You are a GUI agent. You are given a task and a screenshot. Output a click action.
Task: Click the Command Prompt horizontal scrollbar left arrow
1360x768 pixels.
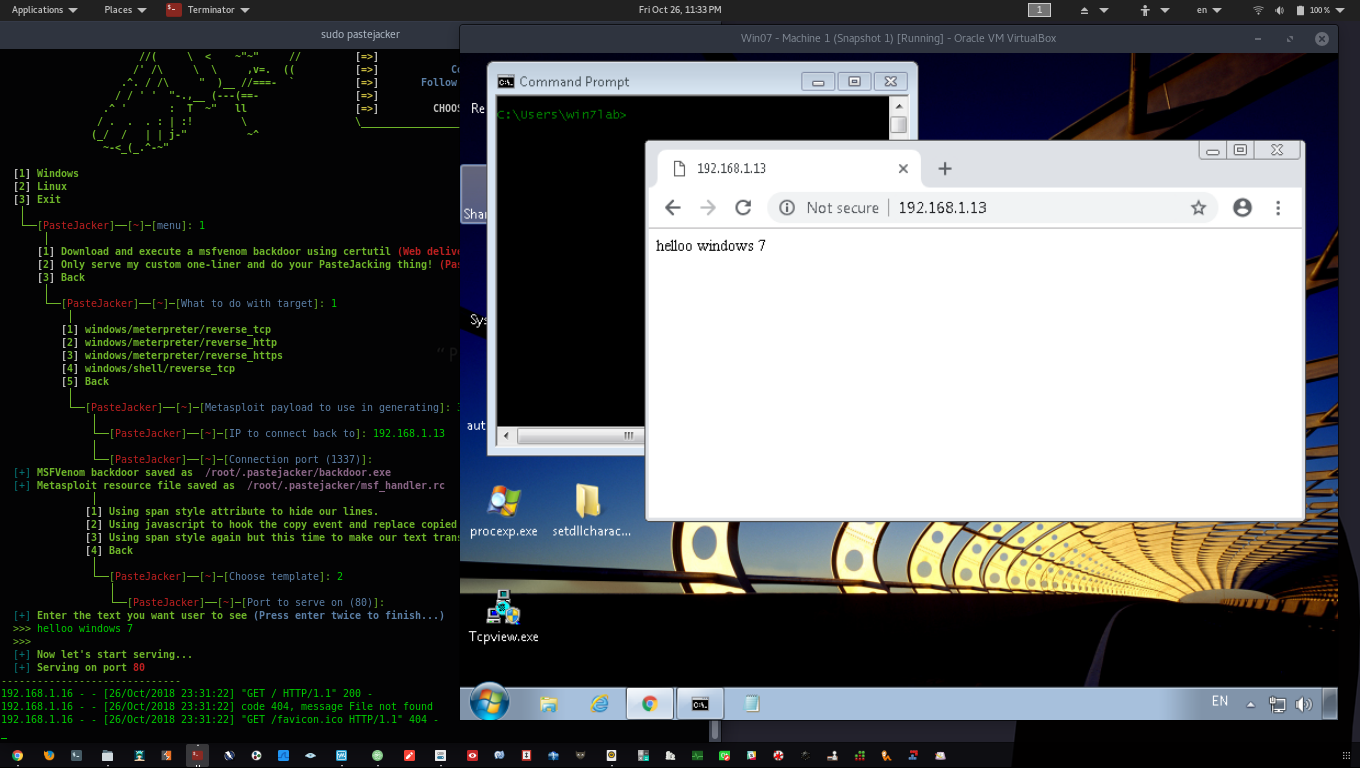tap(507, 436)
